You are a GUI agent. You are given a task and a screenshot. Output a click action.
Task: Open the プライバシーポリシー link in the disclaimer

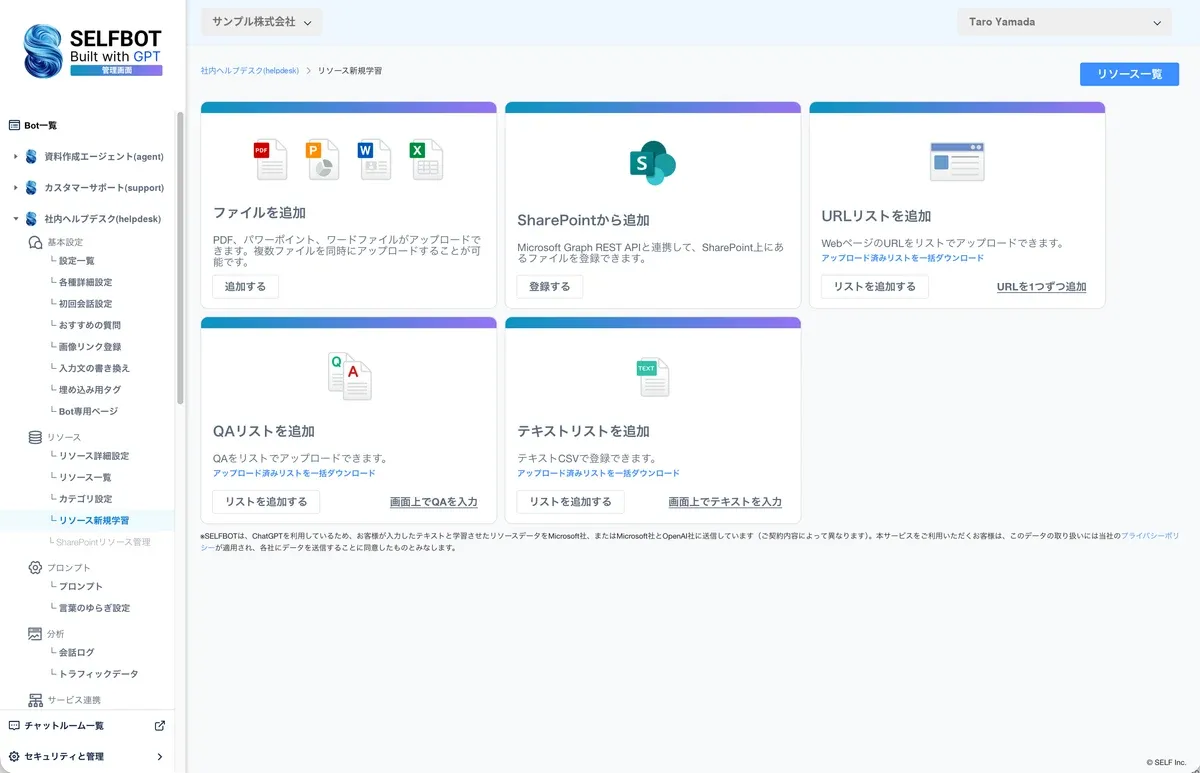tap(1150, 536)
